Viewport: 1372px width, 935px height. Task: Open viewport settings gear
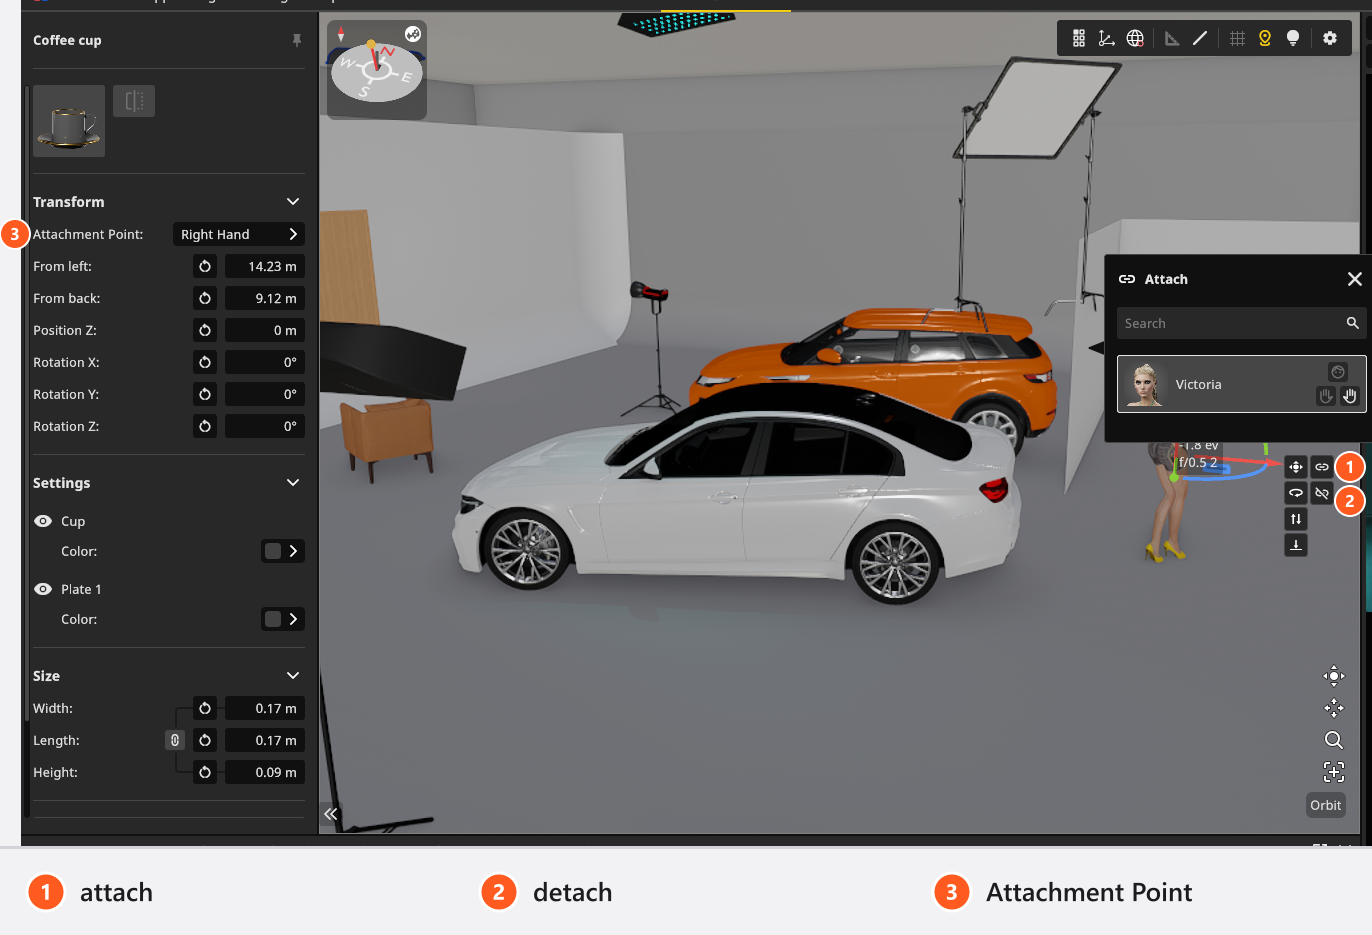tap(1330, 38)
